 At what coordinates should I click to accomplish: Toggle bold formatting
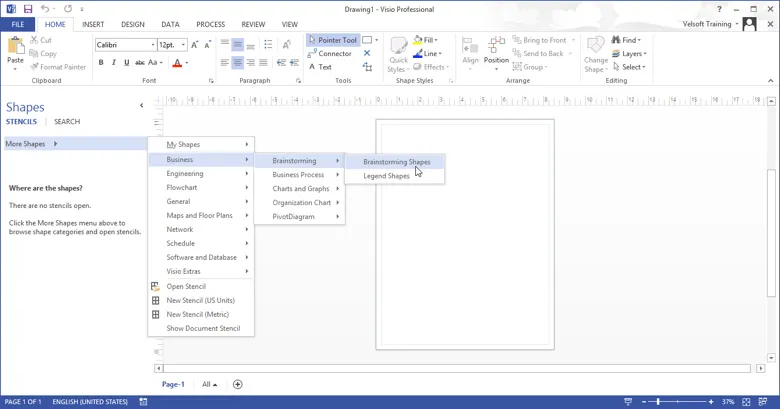[x=101, y=62]
